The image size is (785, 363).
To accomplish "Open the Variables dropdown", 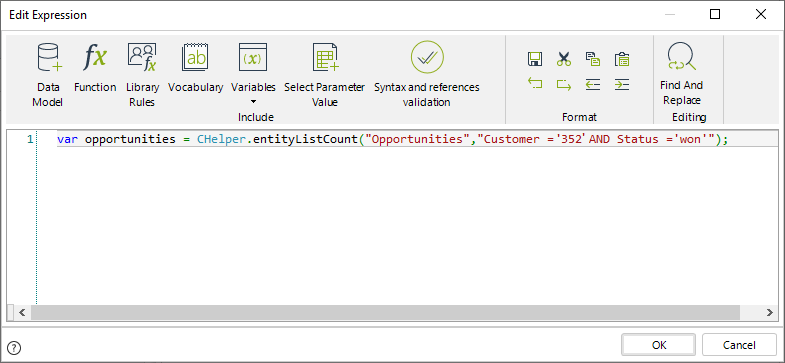I will point(253,74).
